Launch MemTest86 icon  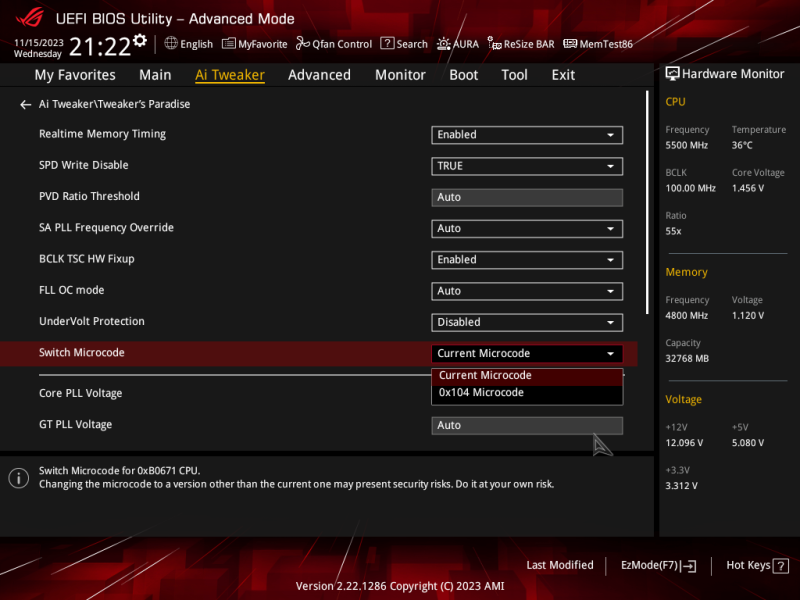pos(570,44)
